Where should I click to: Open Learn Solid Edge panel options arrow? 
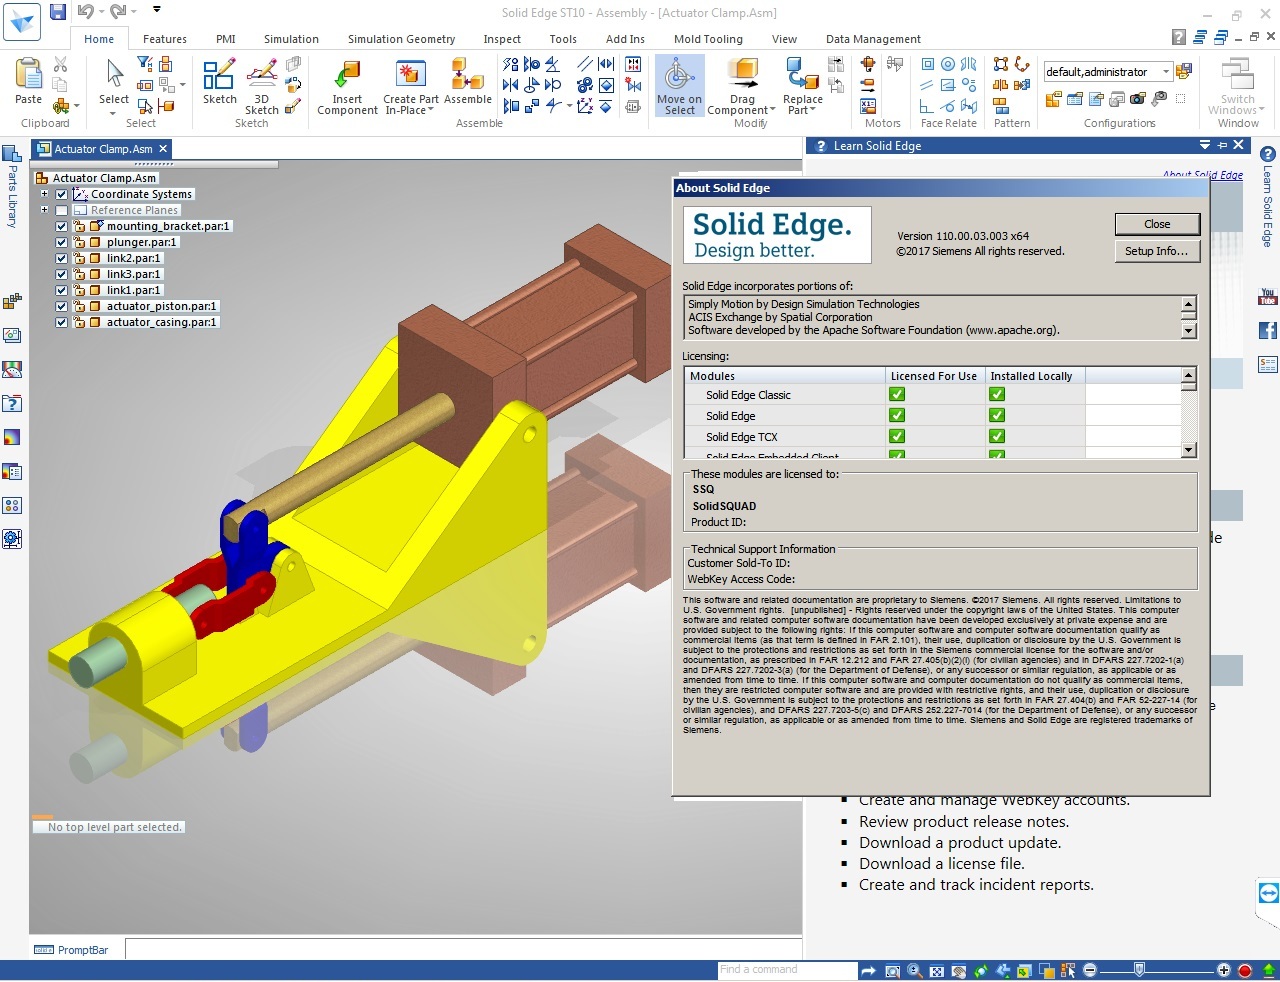(1205, 145)
